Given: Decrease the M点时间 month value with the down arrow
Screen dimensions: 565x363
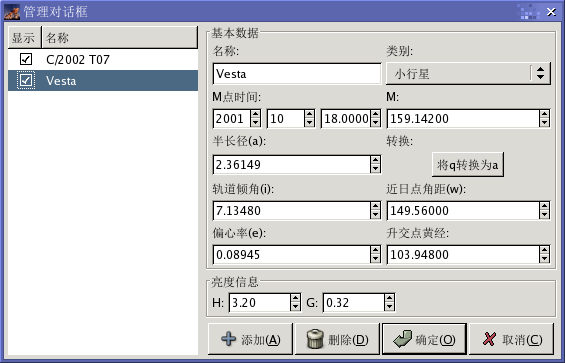Looking at the screenshot, I should click(x=310, y=123).
